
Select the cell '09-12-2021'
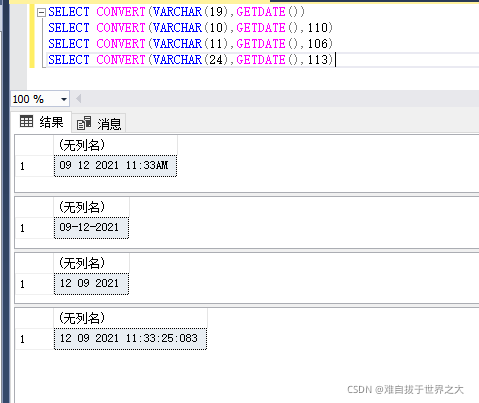point(91,228)
